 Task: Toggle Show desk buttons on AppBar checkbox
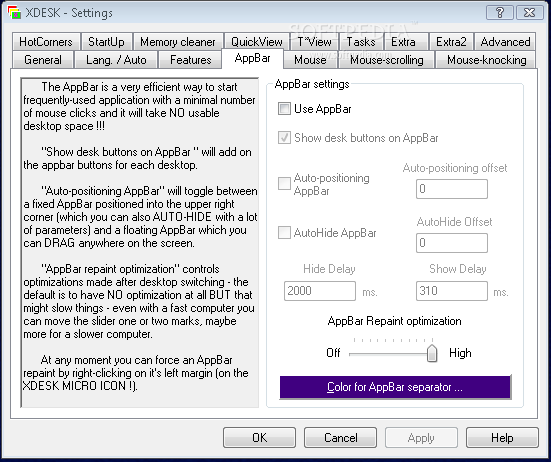284,137
